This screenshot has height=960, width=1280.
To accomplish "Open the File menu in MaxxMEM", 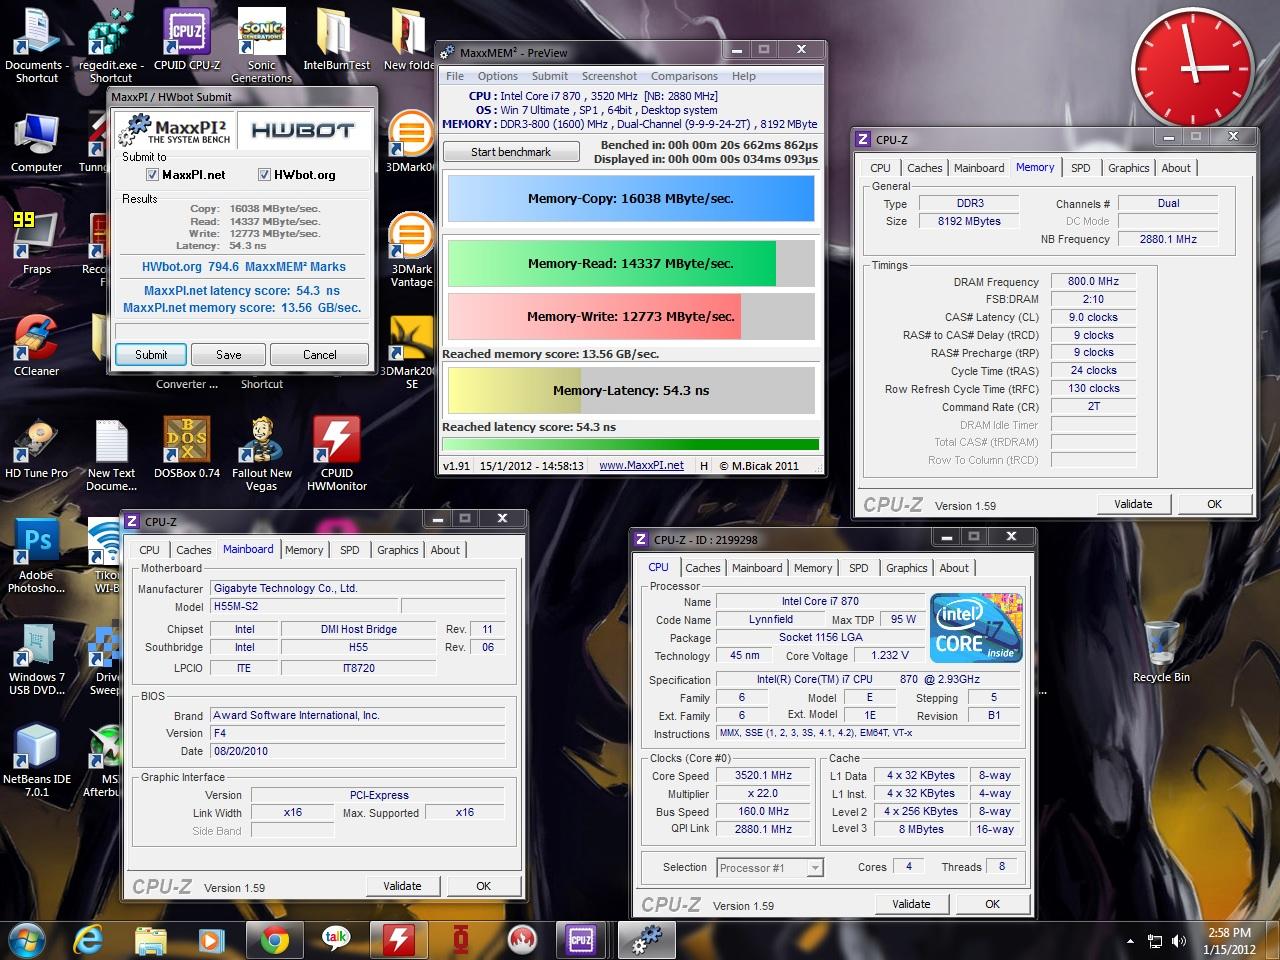I will 455,76.
